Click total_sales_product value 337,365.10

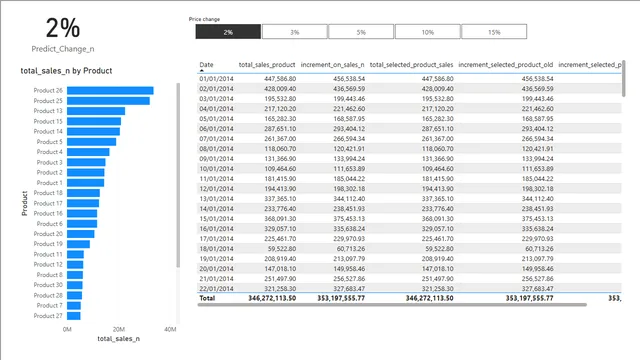coord(280,199)
